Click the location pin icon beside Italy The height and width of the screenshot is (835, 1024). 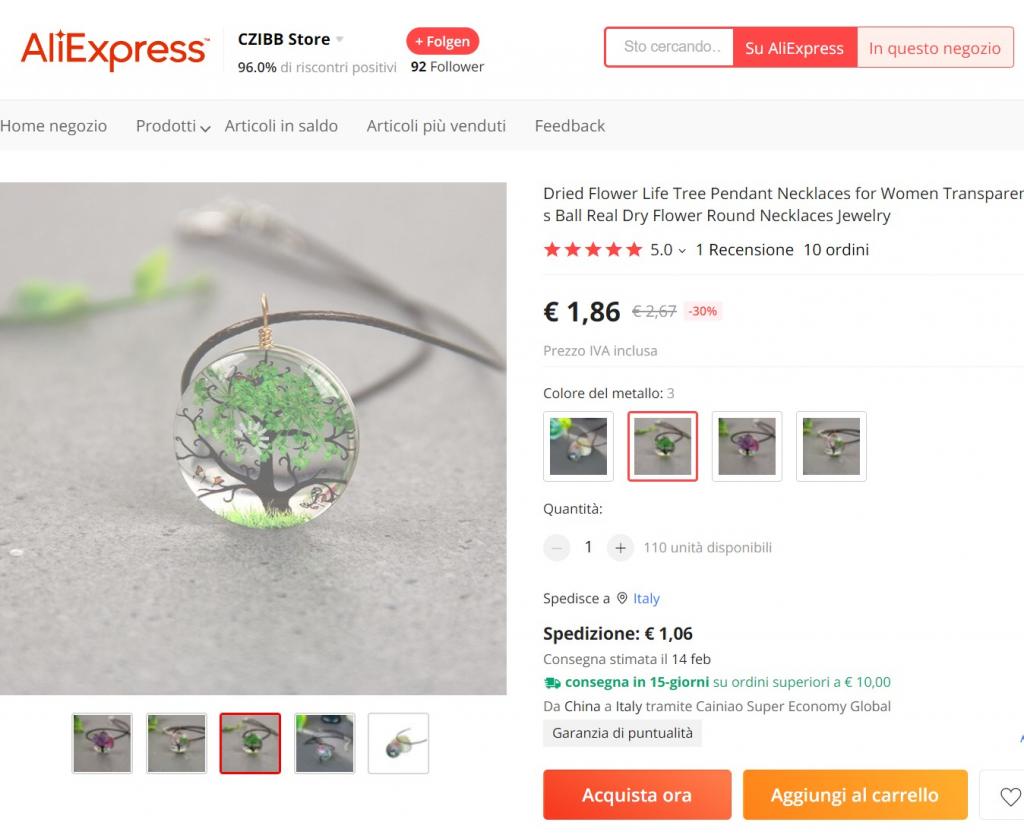pyautogui.click(x=622, y=598)
